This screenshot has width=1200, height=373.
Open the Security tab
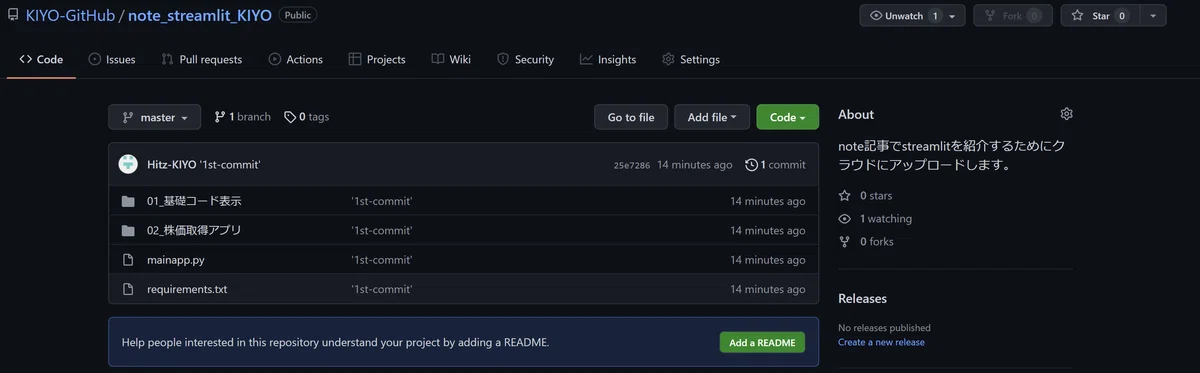point(526,59)
